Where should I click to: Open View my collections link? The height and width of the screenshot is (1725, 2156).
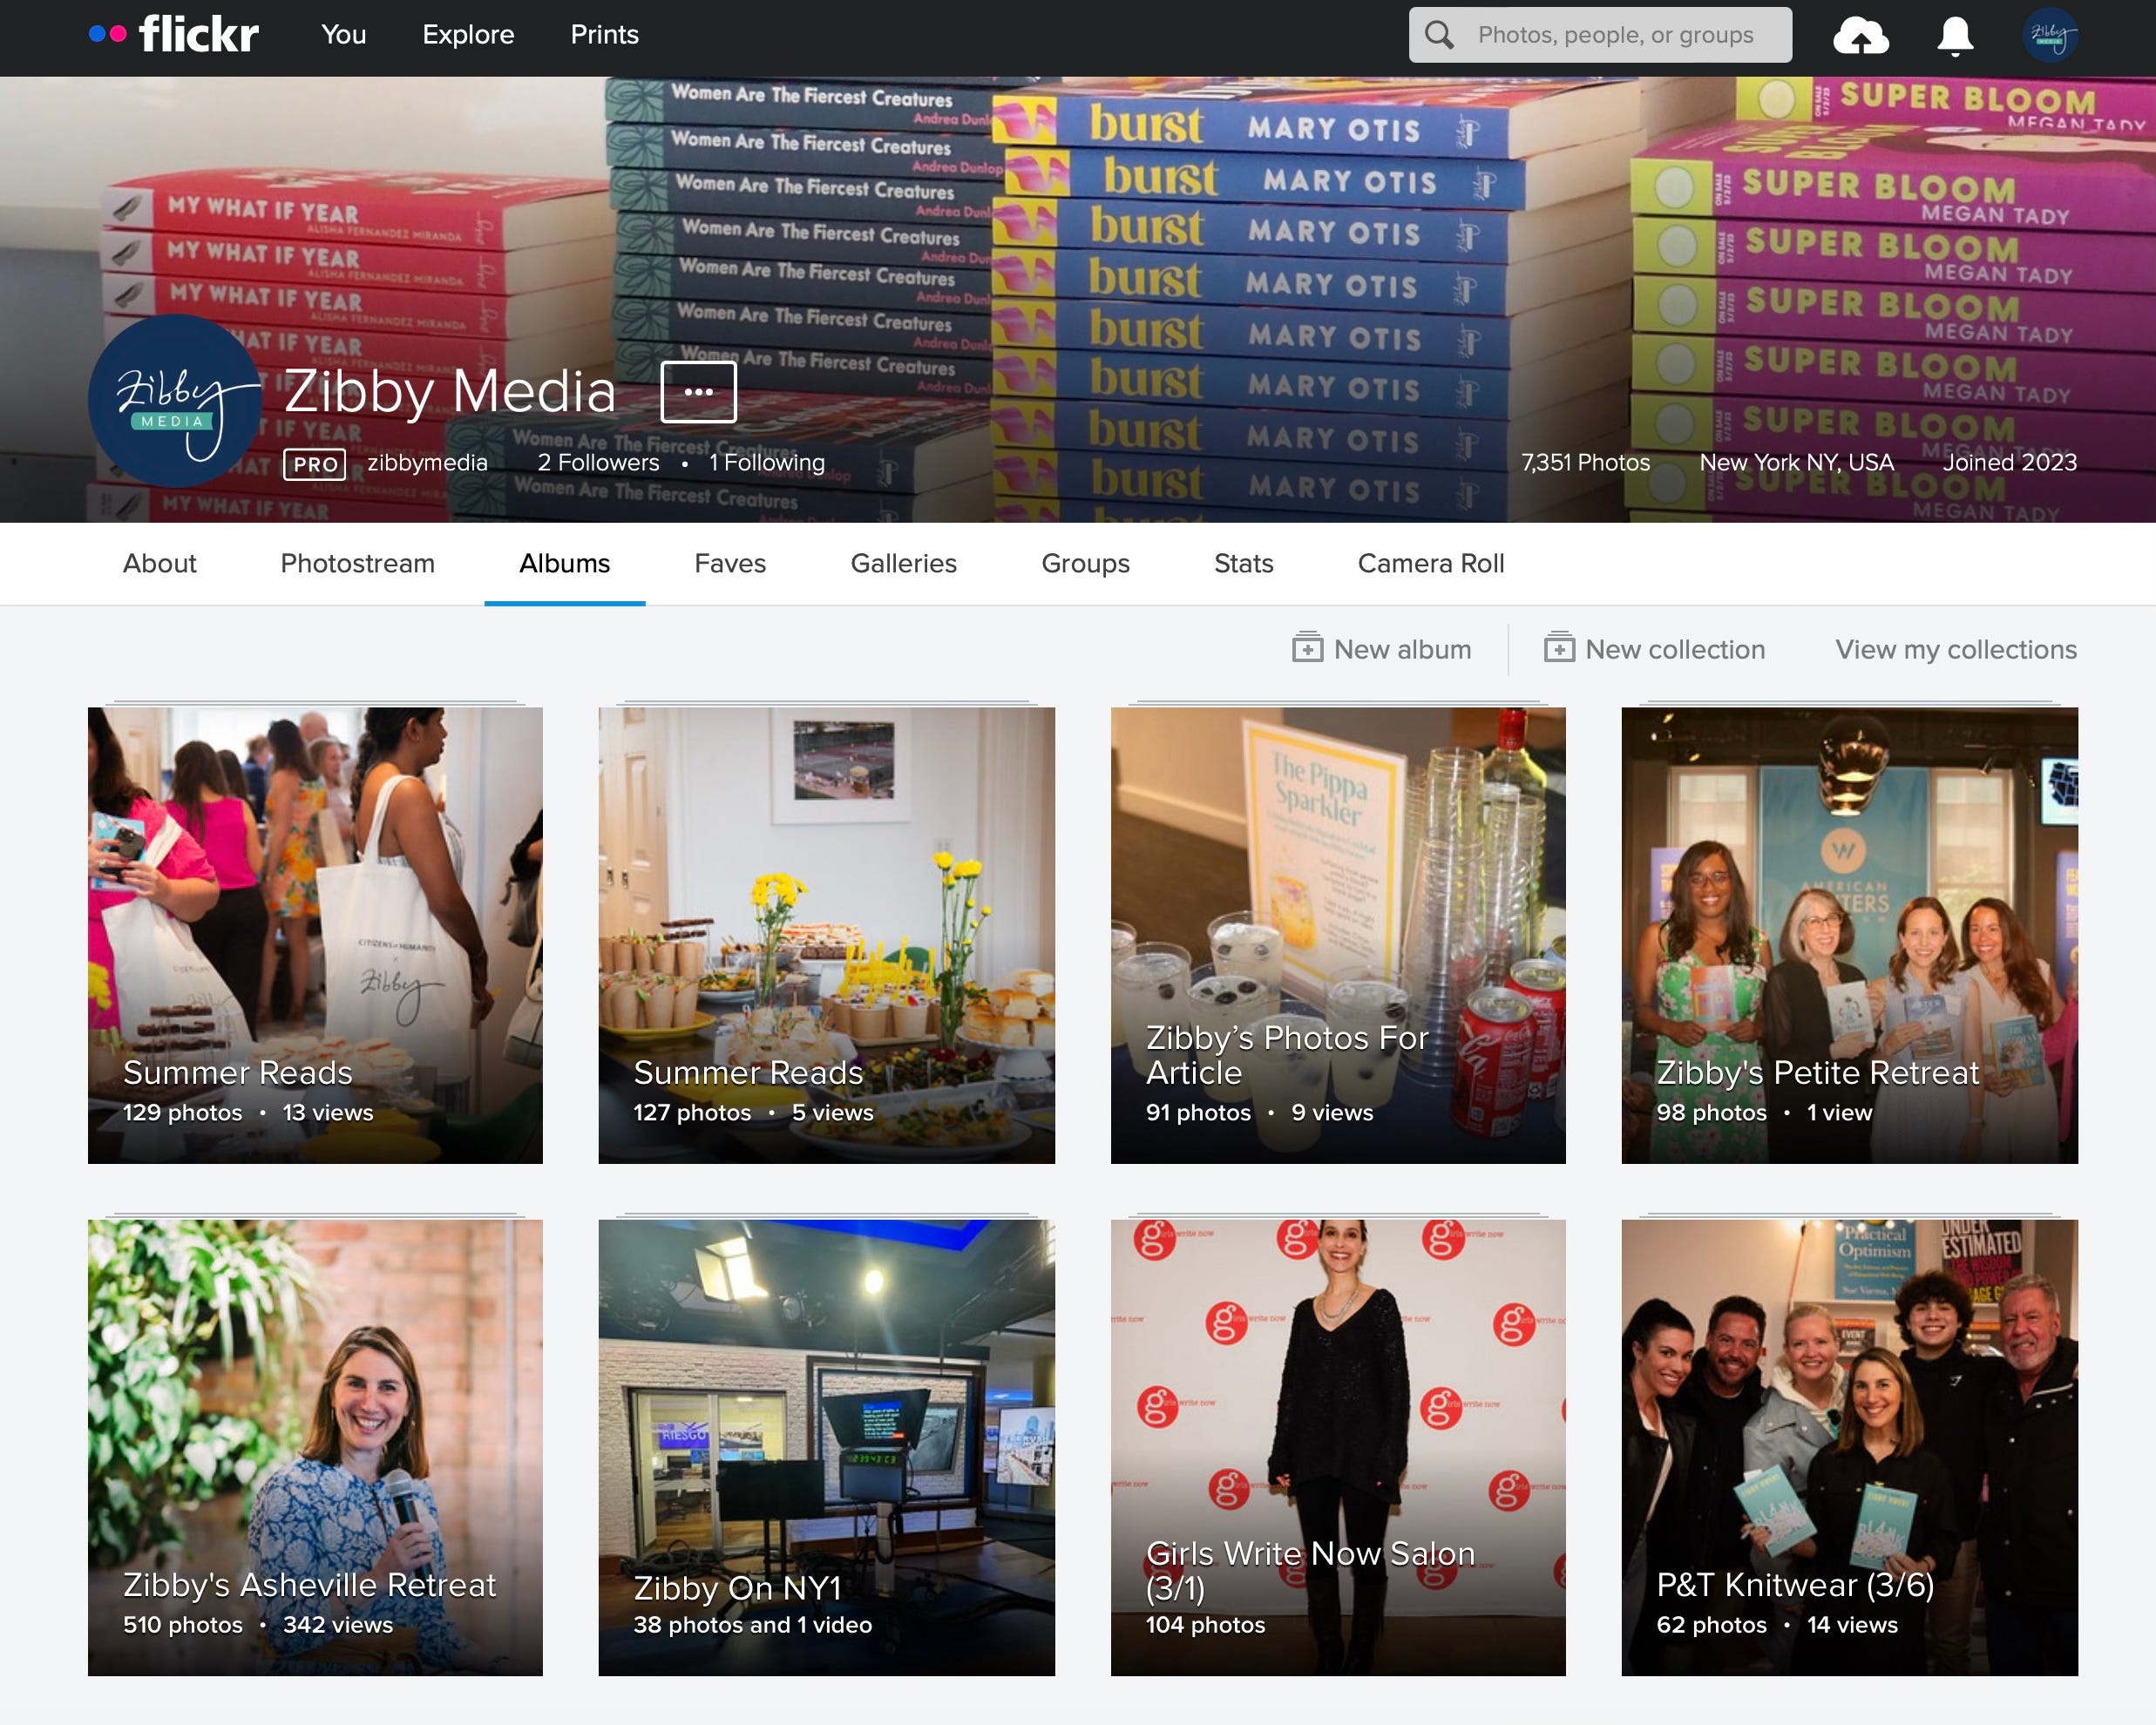(x=1956, y=649)
